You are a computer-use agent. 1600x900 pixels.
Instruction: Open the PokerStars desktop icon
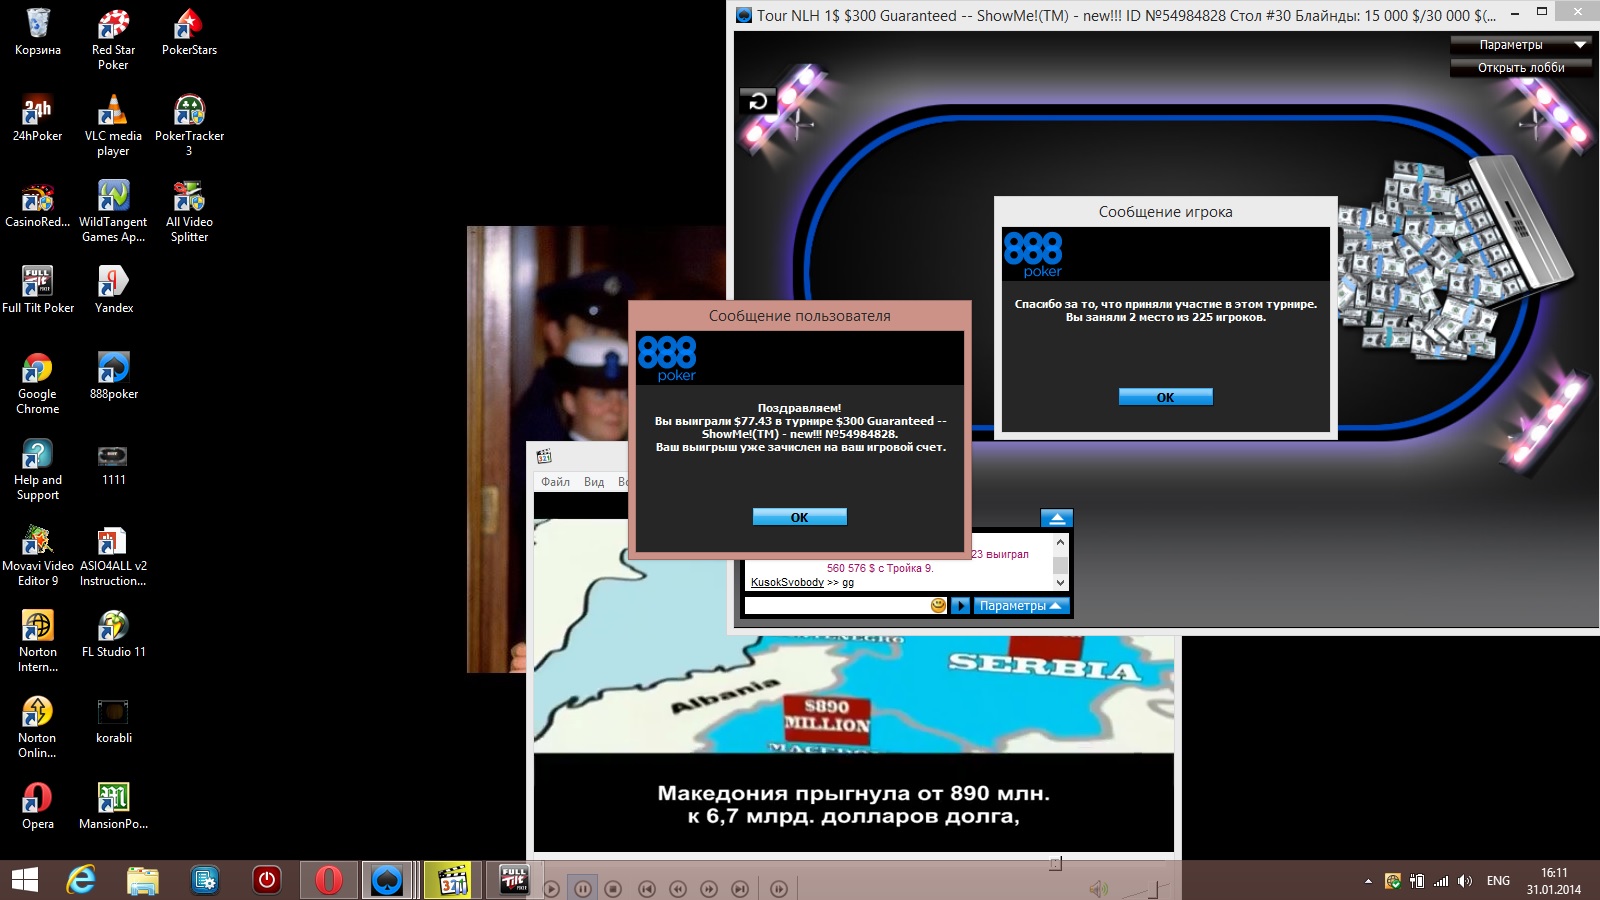[x=189, y=32]
